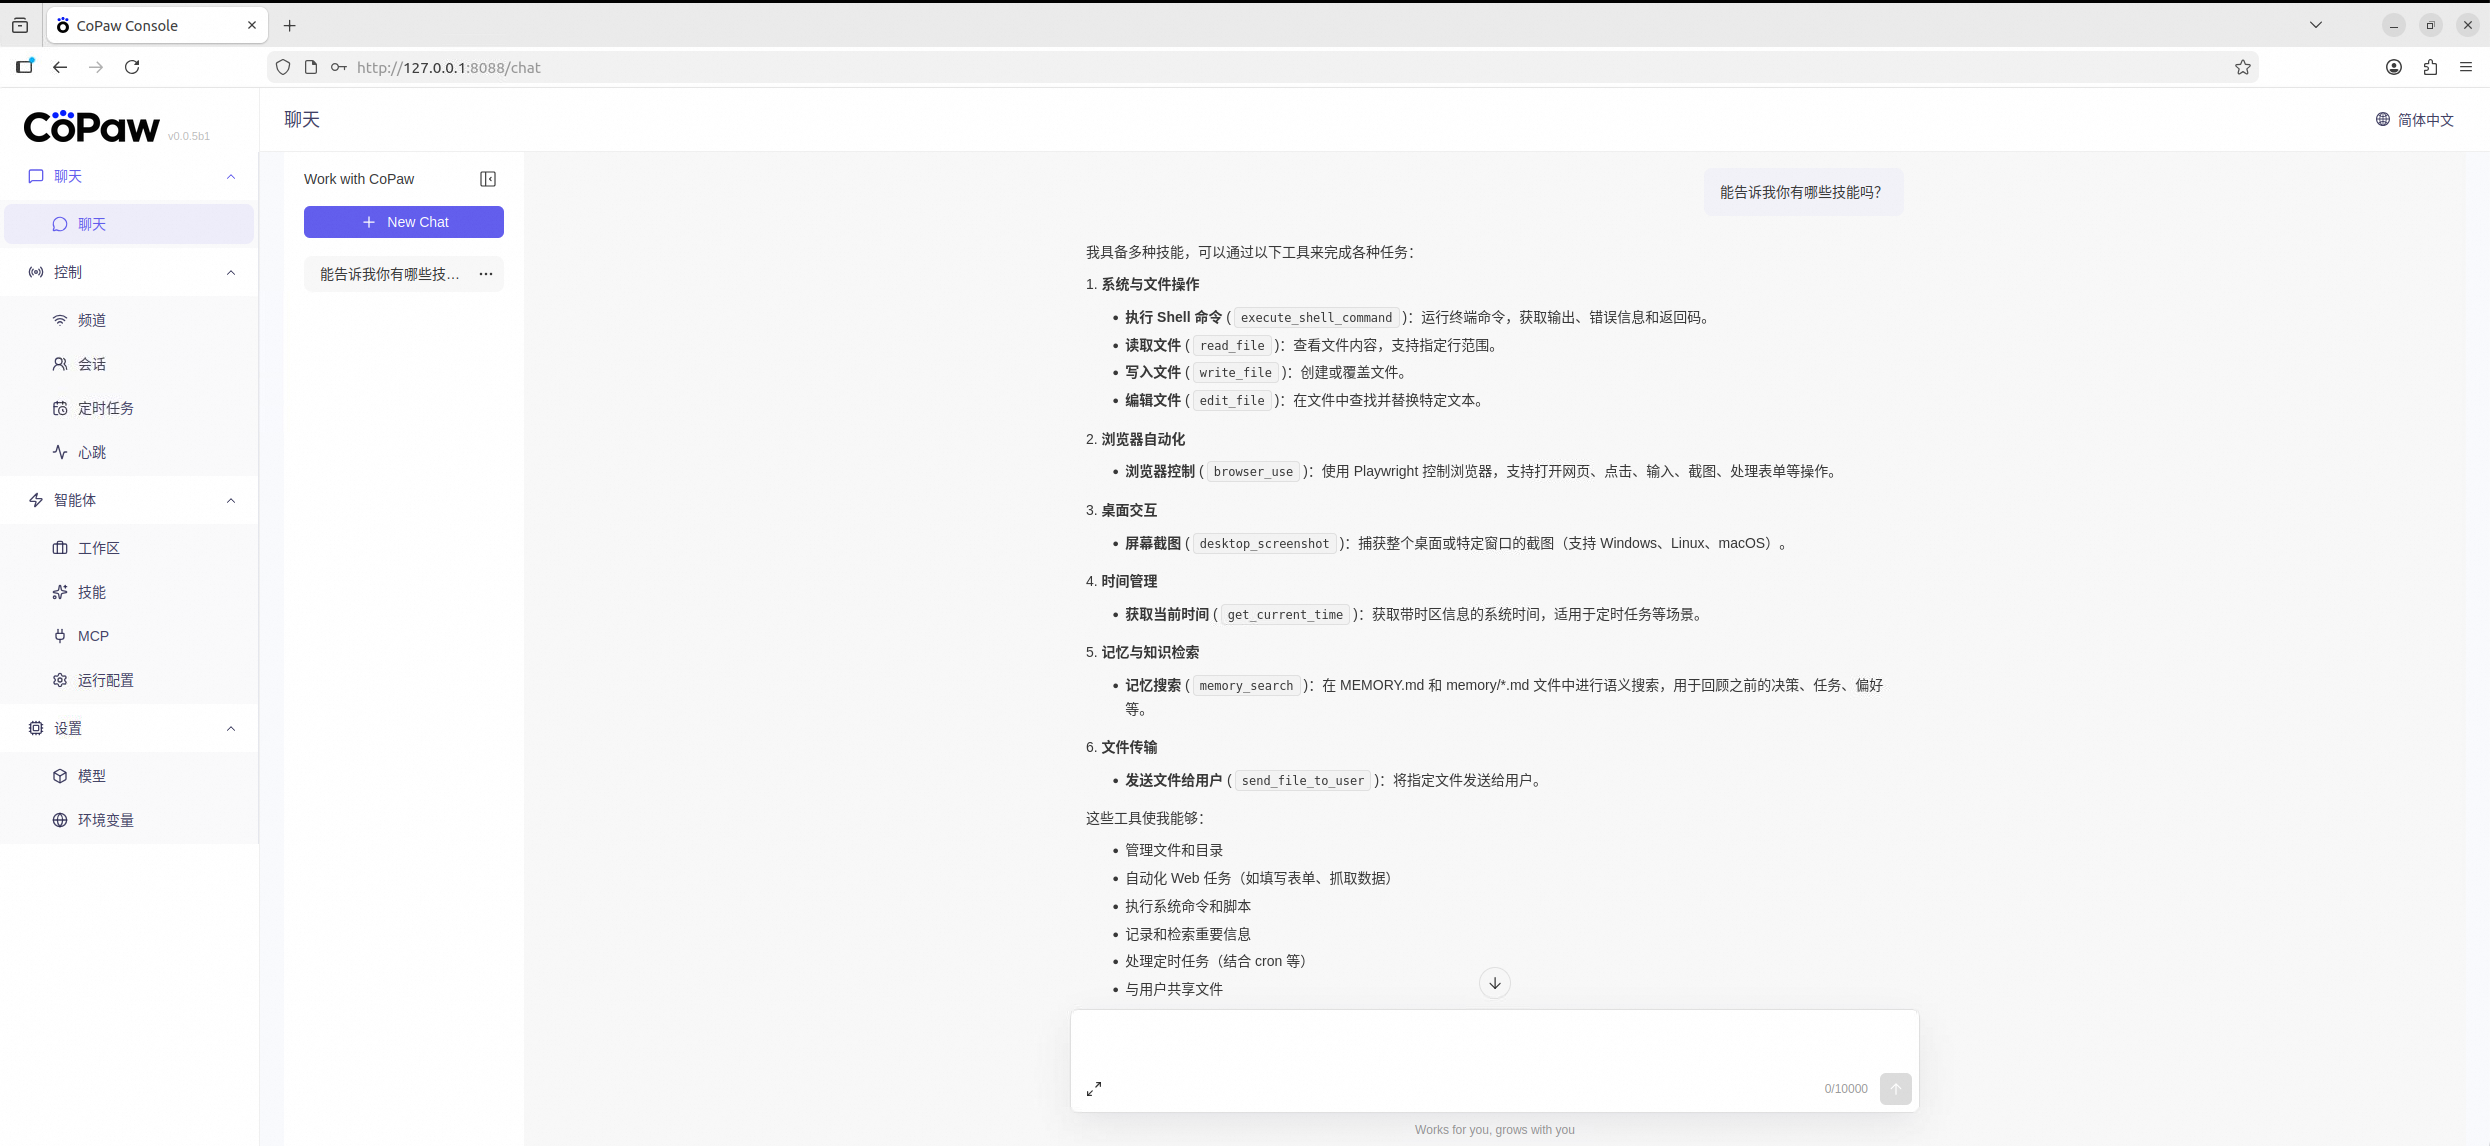Viewport: 2490px width, 1146px height.
Task: Open the Firefox account icon
Action: [x=2394, y=67]
